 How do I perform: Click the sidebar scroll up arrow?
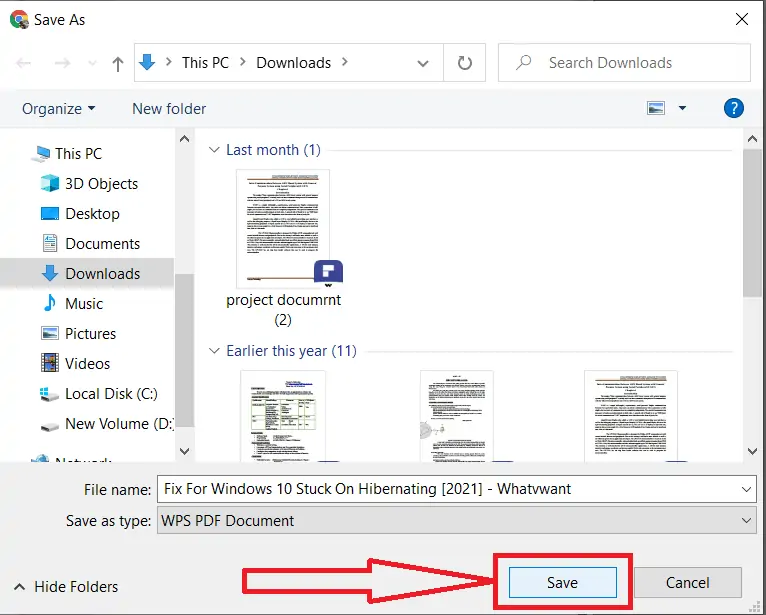pos(185,139)
